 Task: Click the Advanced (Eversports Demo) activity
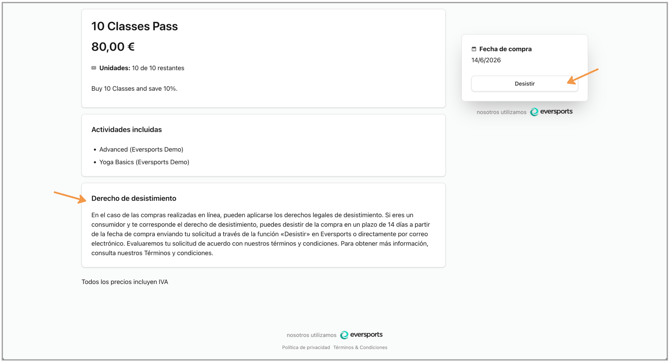point(141,149)
